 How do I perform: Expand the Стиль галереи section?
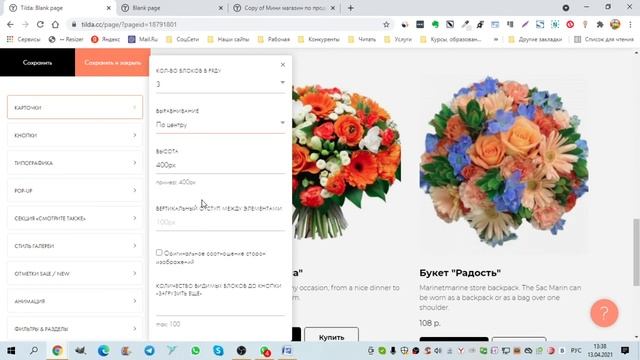point(75,246)
